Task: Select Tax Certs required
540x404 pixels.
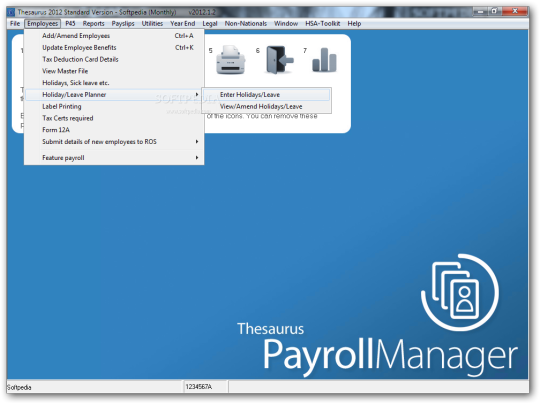Action: pyautogui.click(x=114, y=118)
